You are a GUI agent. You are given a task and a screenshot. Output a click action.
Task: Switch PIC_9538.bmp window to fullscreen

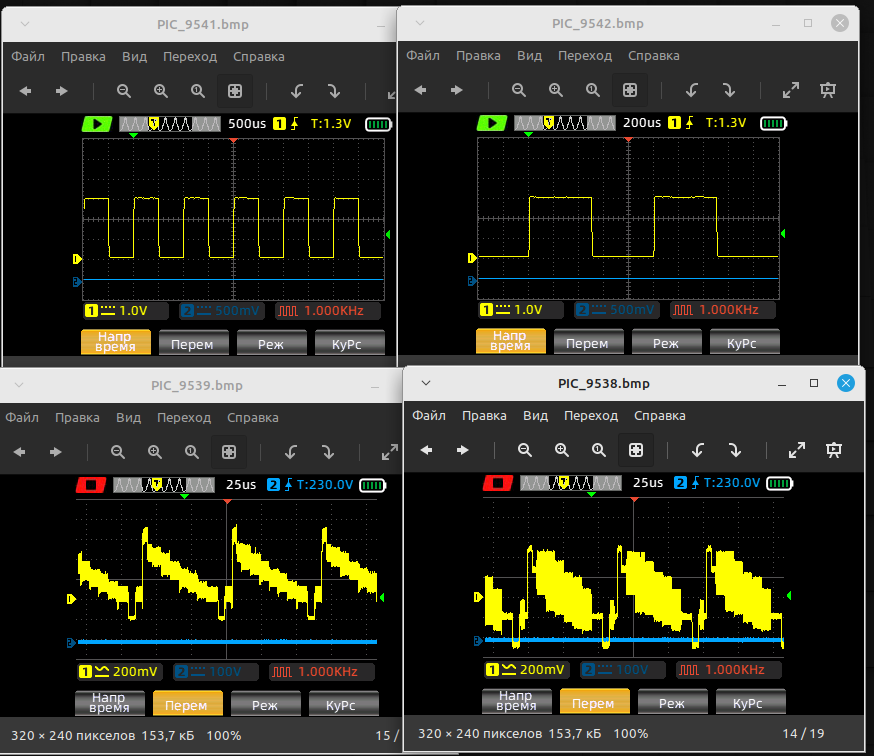pos(797,450)
